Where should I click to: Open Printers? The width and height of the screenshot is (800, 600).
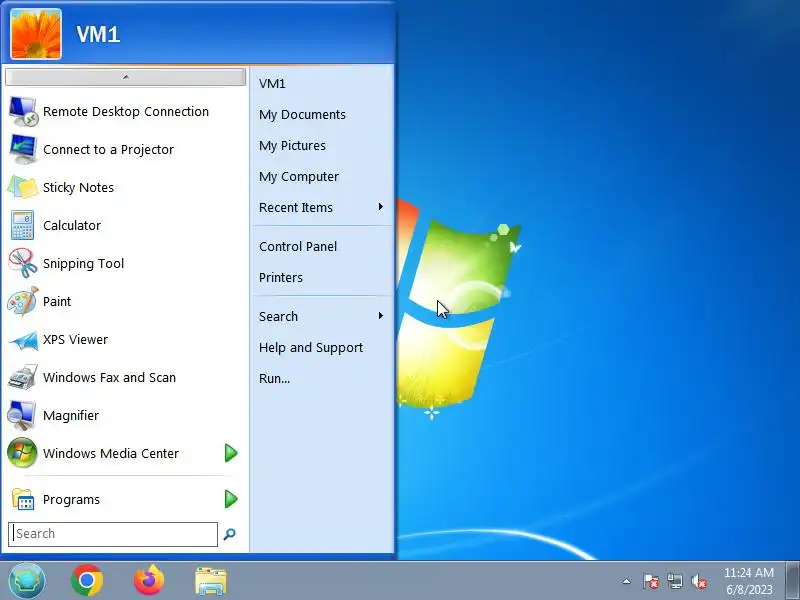point(281,278)
